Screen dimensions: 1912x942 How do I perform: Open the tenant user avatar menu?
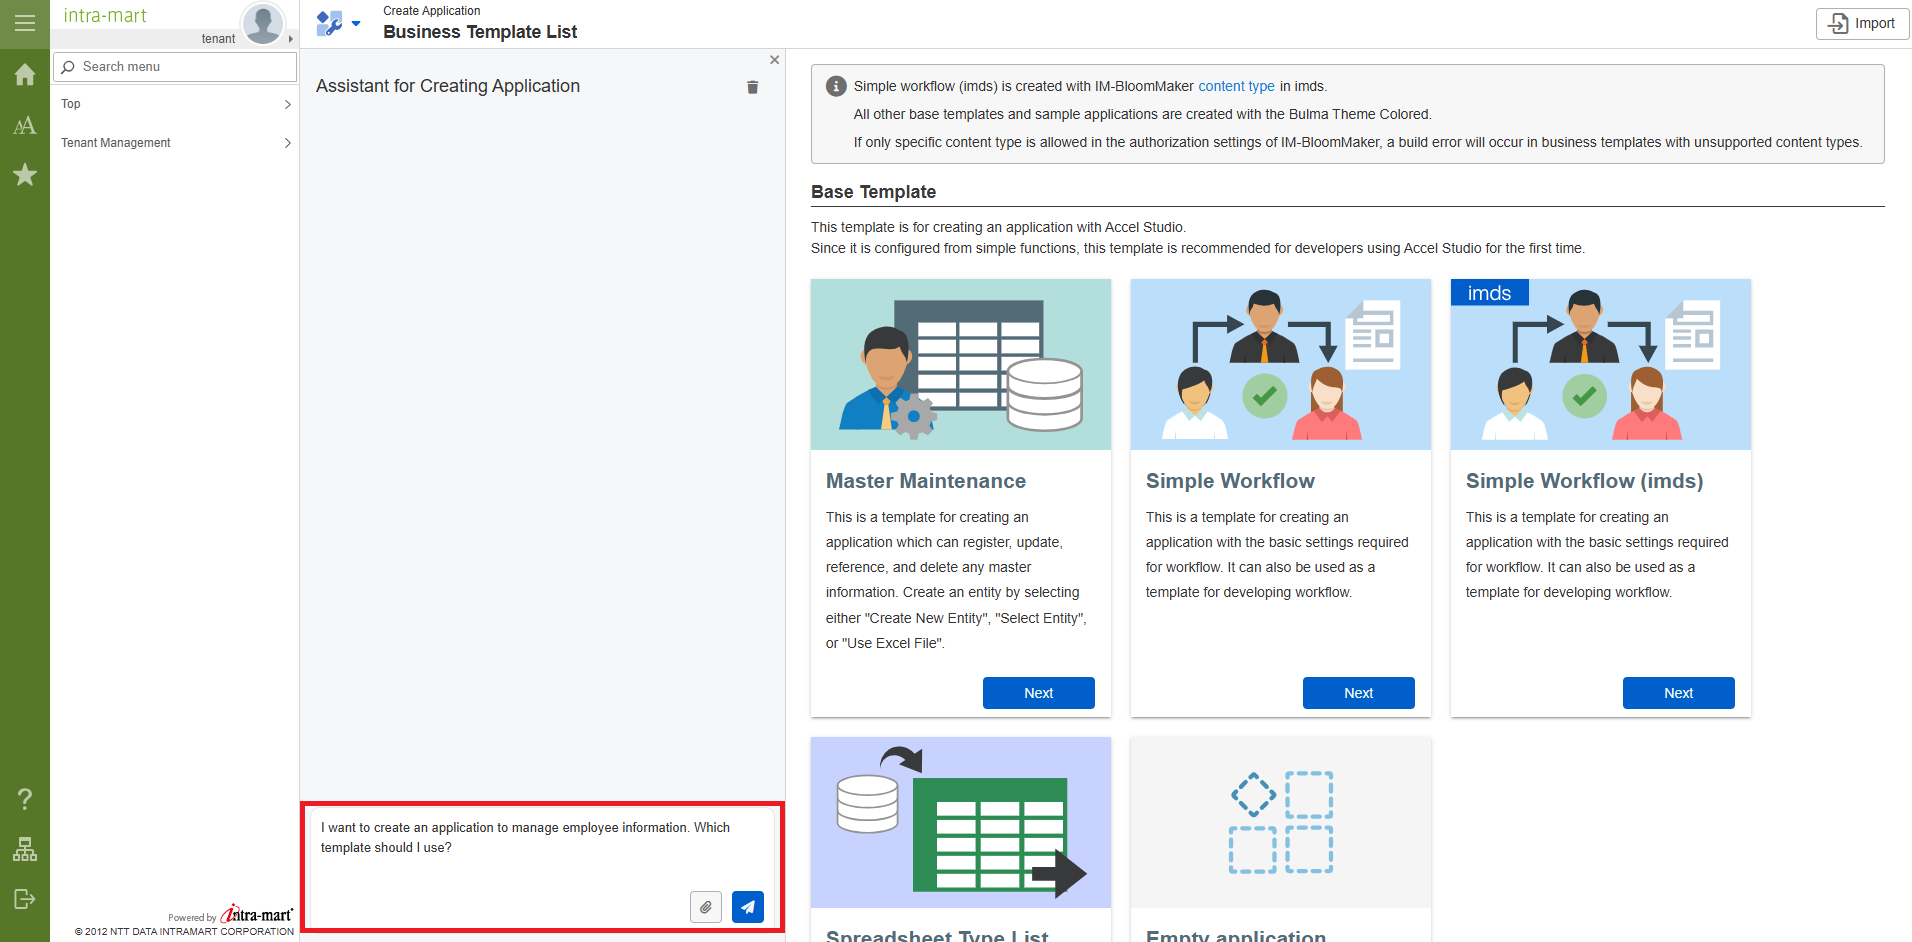pyautogui.click(x=263, y=23)
